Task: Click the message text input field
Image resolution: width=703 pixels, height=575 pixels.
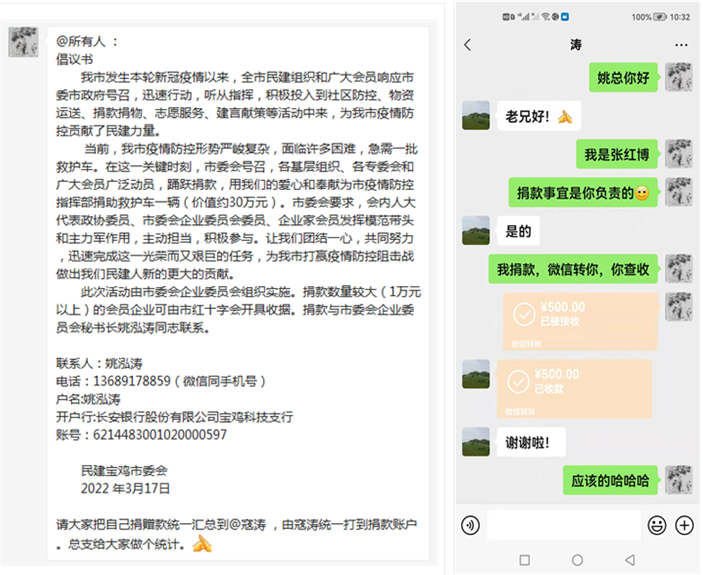Action: pos(563,525)
